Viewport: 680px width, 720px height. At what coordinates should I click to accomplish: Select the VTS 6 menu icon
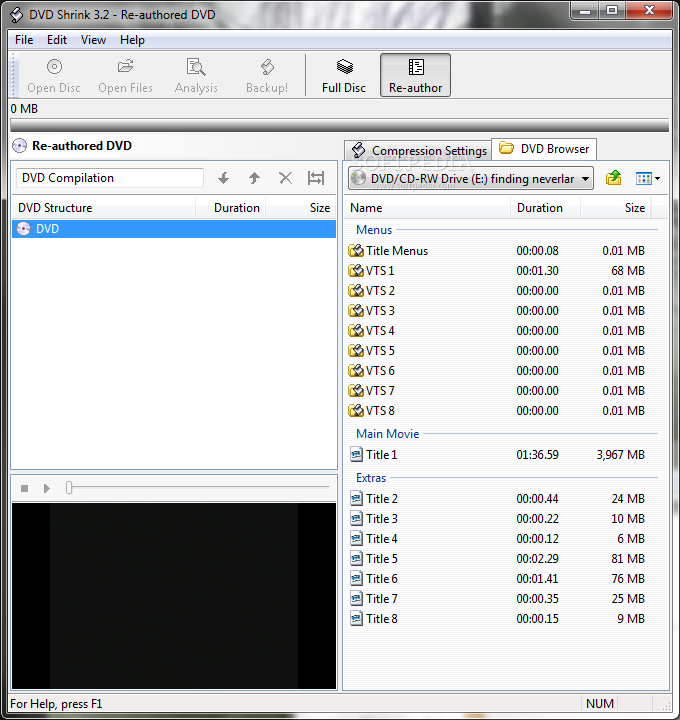(x=356, y=371)
